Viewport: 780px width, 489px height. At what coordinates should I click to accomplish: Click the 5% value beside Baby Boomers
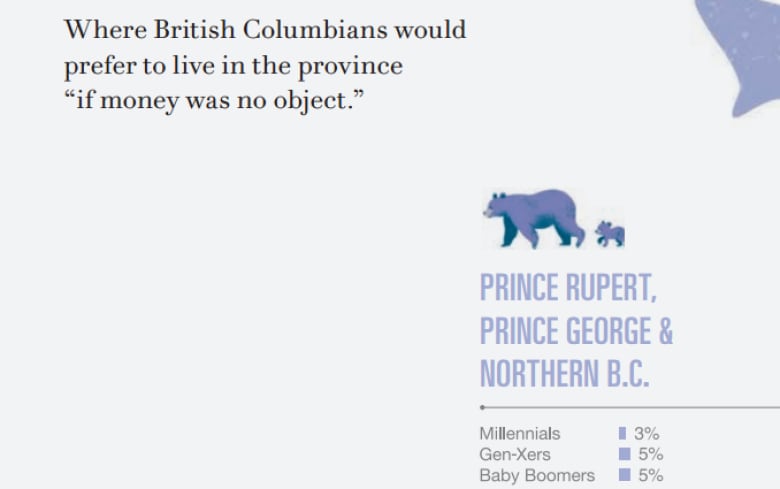(651, 475)
